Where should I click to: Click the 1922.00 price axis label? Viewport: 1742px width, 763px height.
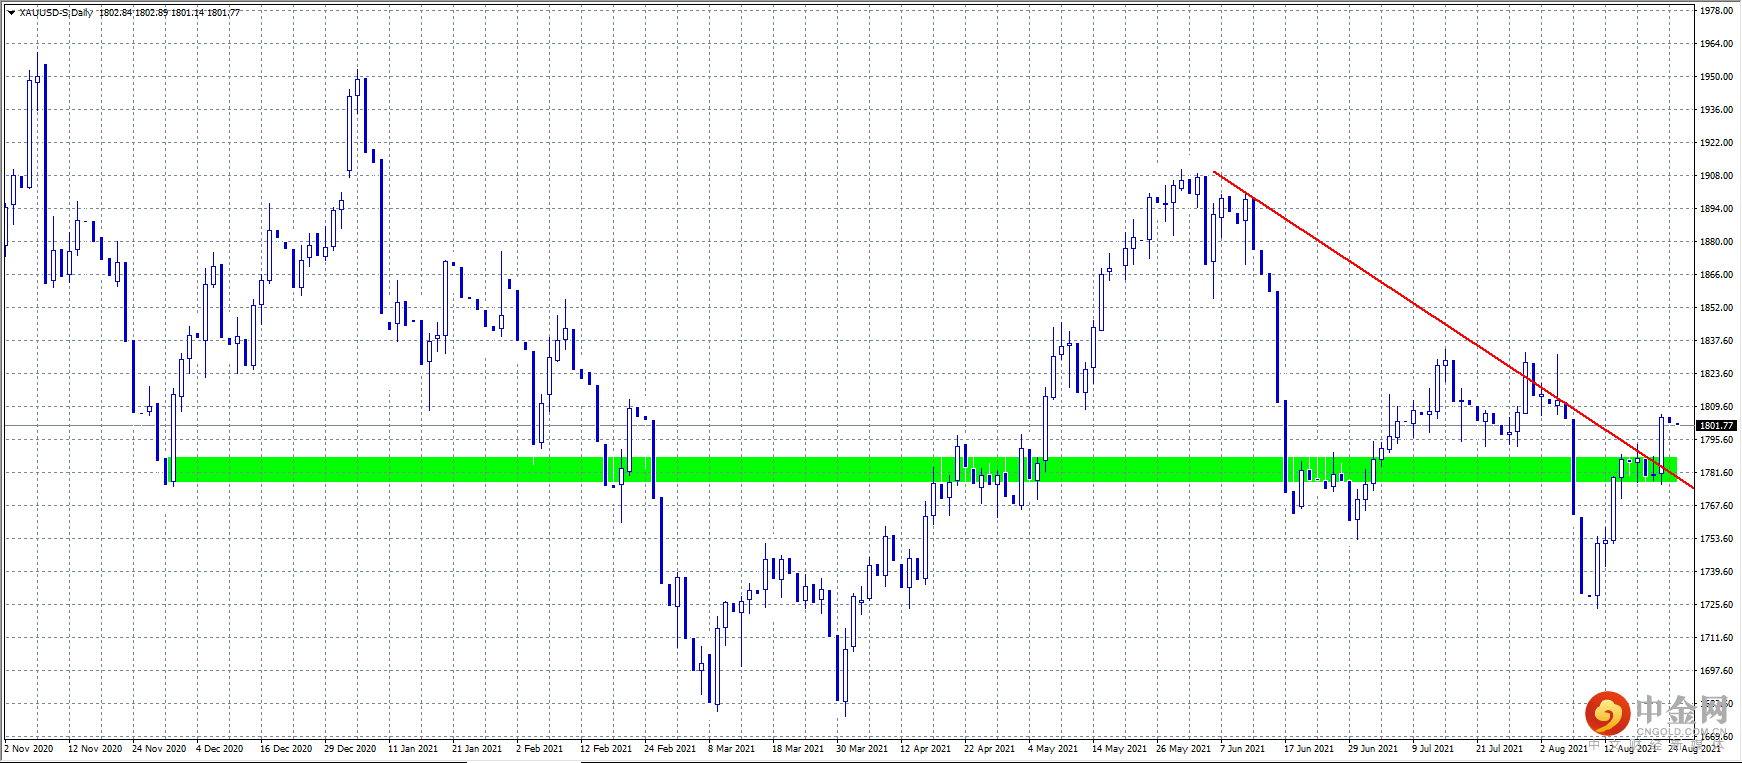1716,143
